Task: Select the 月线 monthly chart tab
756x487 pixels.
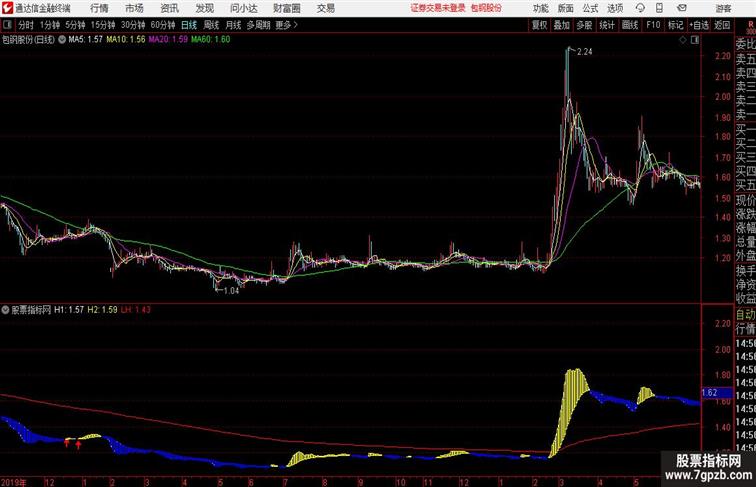Action: click(233, 25)
